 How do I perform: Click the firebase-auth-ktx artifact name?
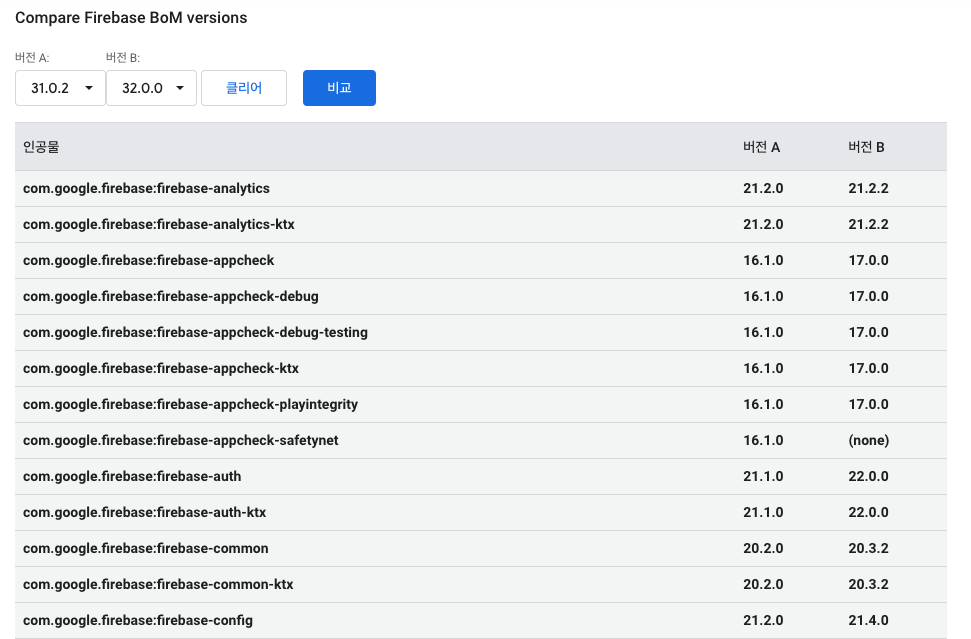tap(144, 512)
